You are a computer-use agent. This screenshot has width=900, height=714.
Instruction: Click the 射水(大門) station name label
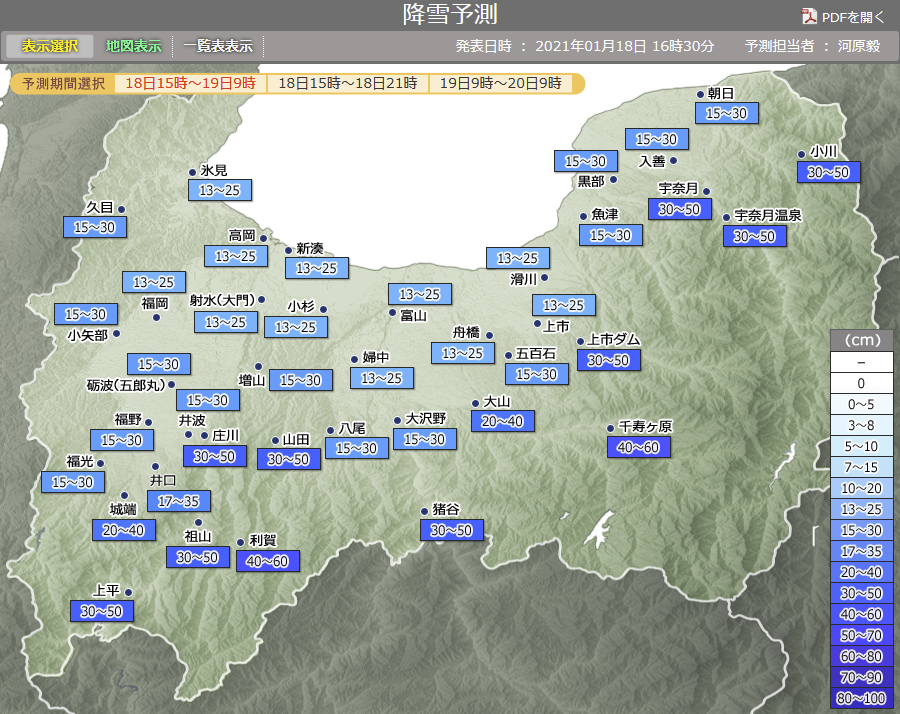pos(222,300)
